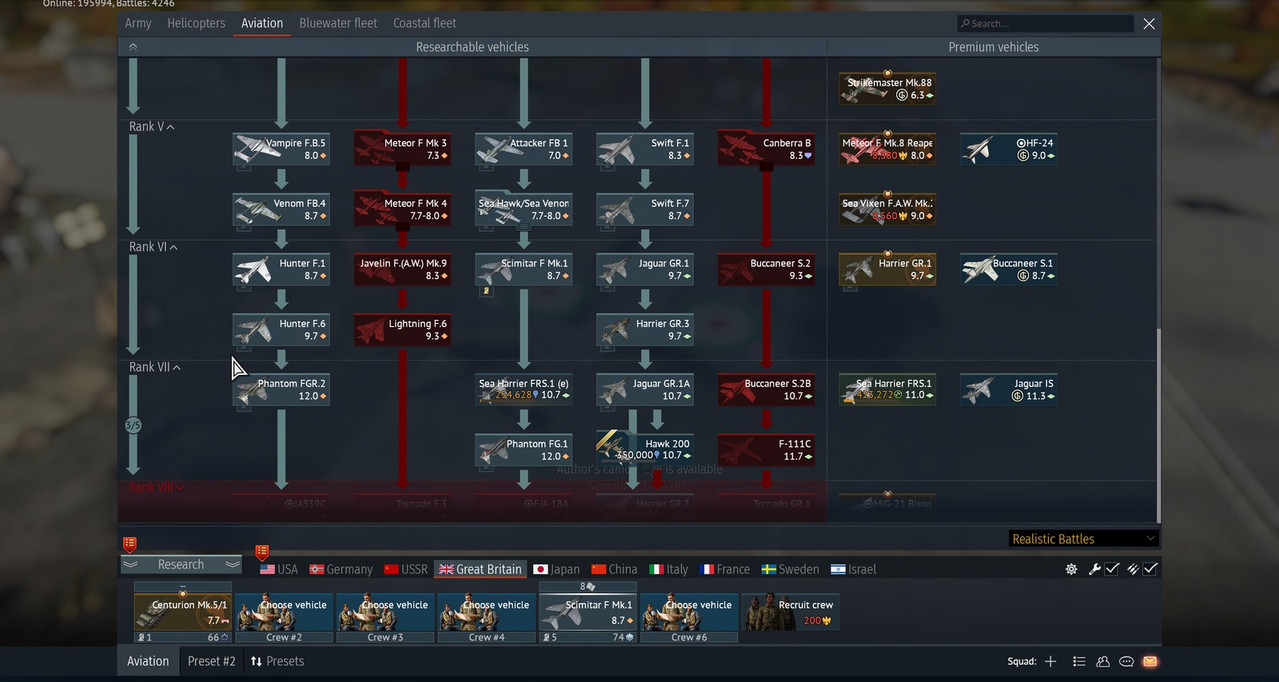This screenshot has width=1279, height=682.
Task: Open the settings gear above crew slots
Action: point(1071,569)
